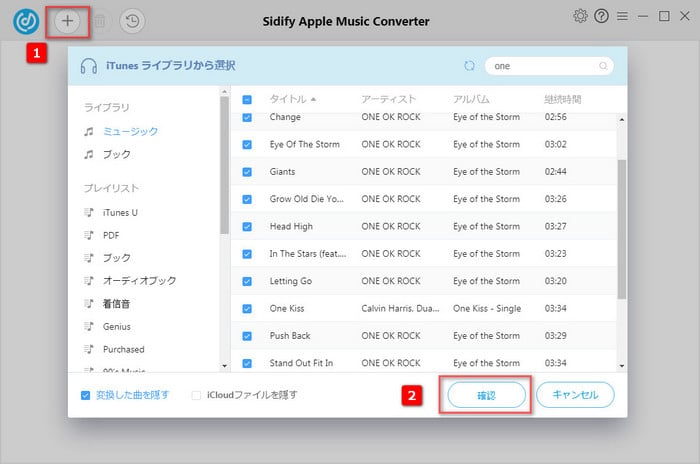
Task: Uncheck the Eye Of The Storm track
Action: coord(247,145)
